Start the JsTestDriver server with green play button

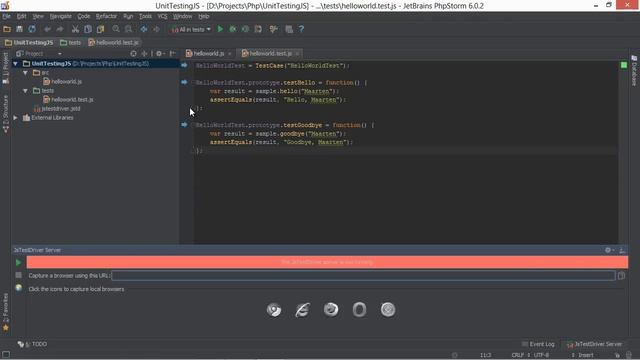[x=18, y=262]
